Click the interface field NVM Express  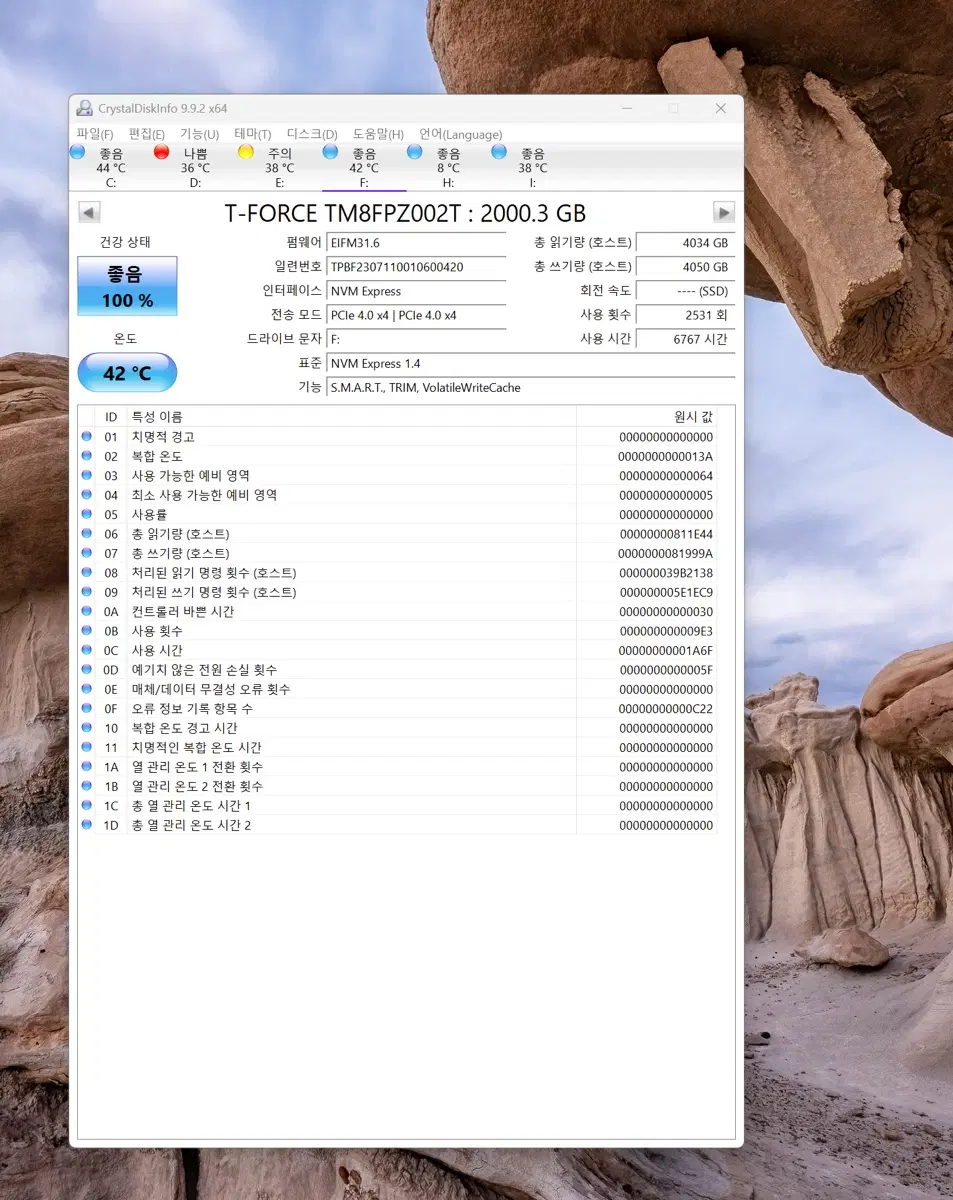(416, 291)
